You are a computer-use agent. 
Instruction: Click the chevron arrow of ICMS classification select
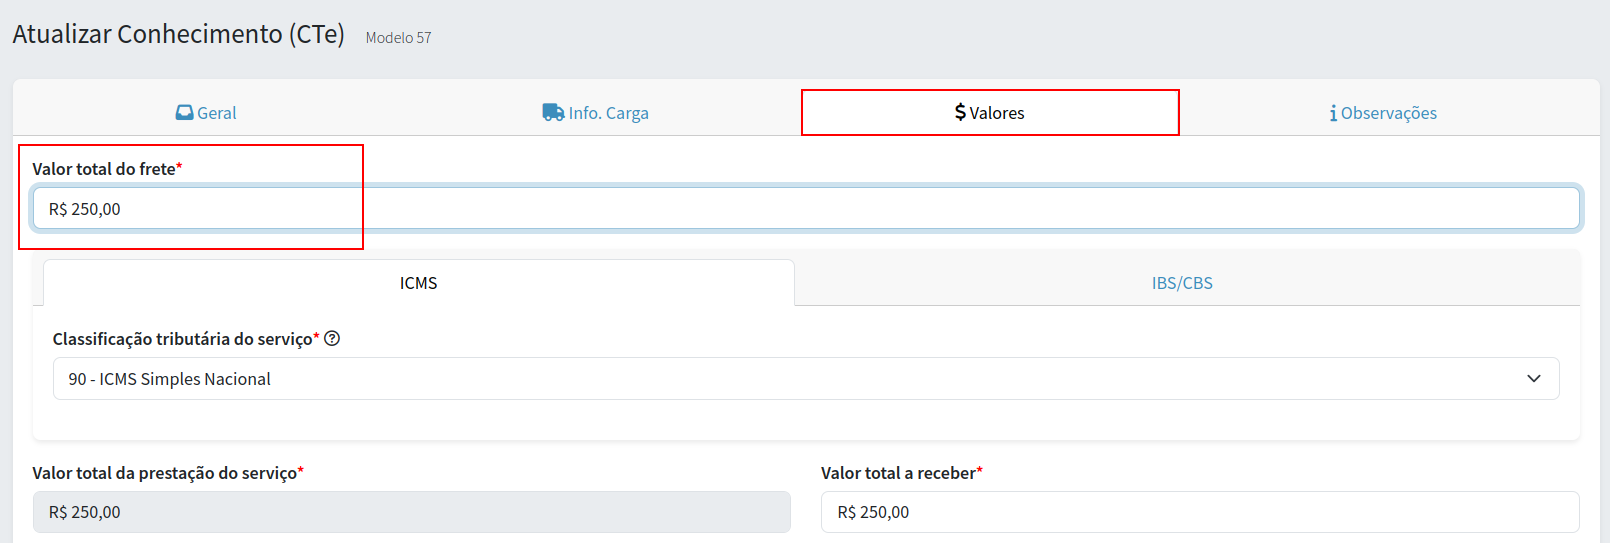click(1534, 379)
